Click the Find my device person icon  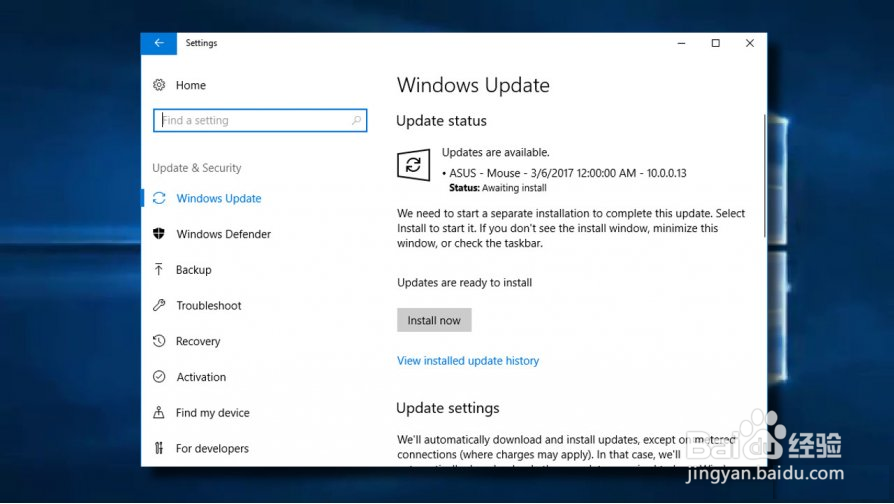point(159,412)
